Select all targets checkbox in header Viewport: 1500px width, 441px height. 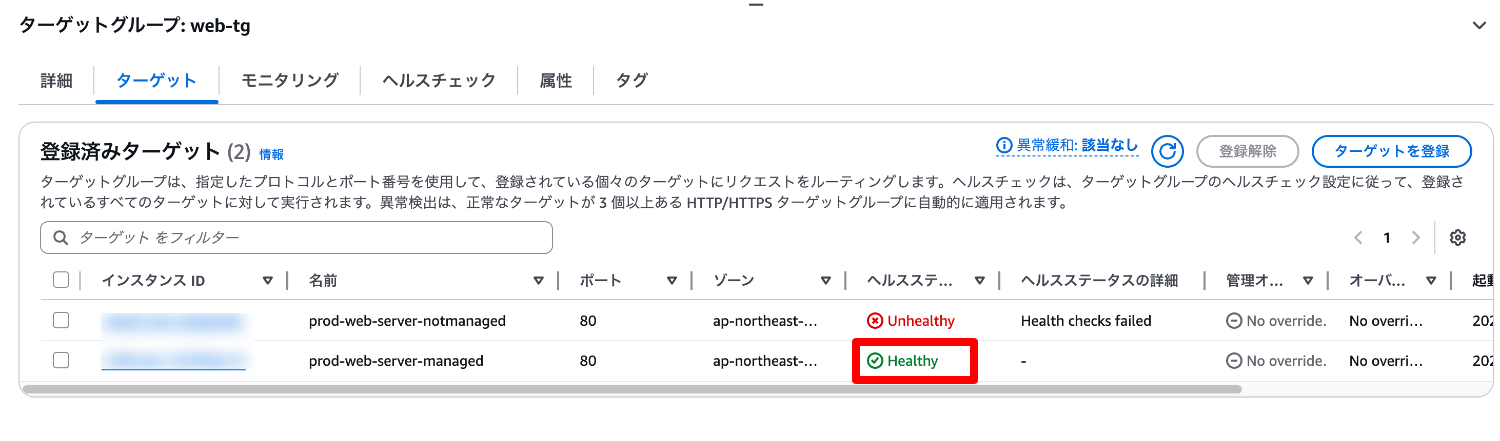(61, 280)
